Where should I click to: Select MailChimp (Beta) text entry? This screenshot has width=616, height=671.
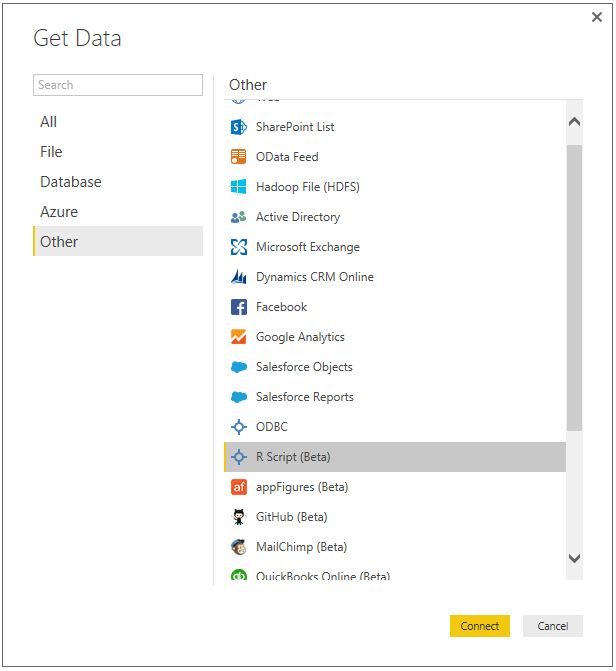[301, 547]
